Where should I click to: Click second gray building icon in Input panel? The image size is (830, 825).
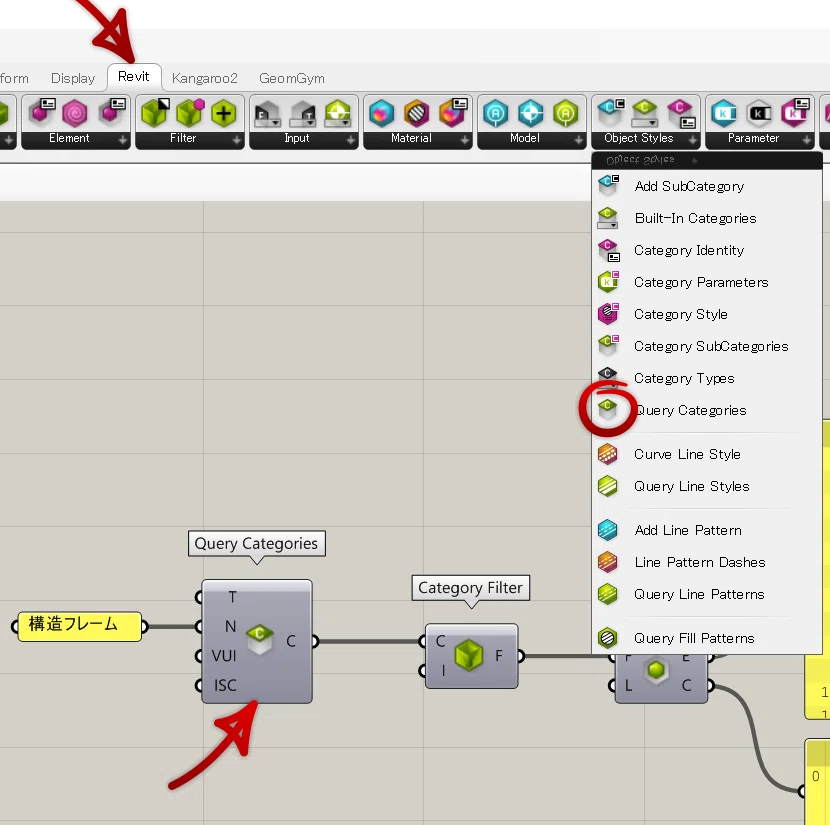pos(303,113)
